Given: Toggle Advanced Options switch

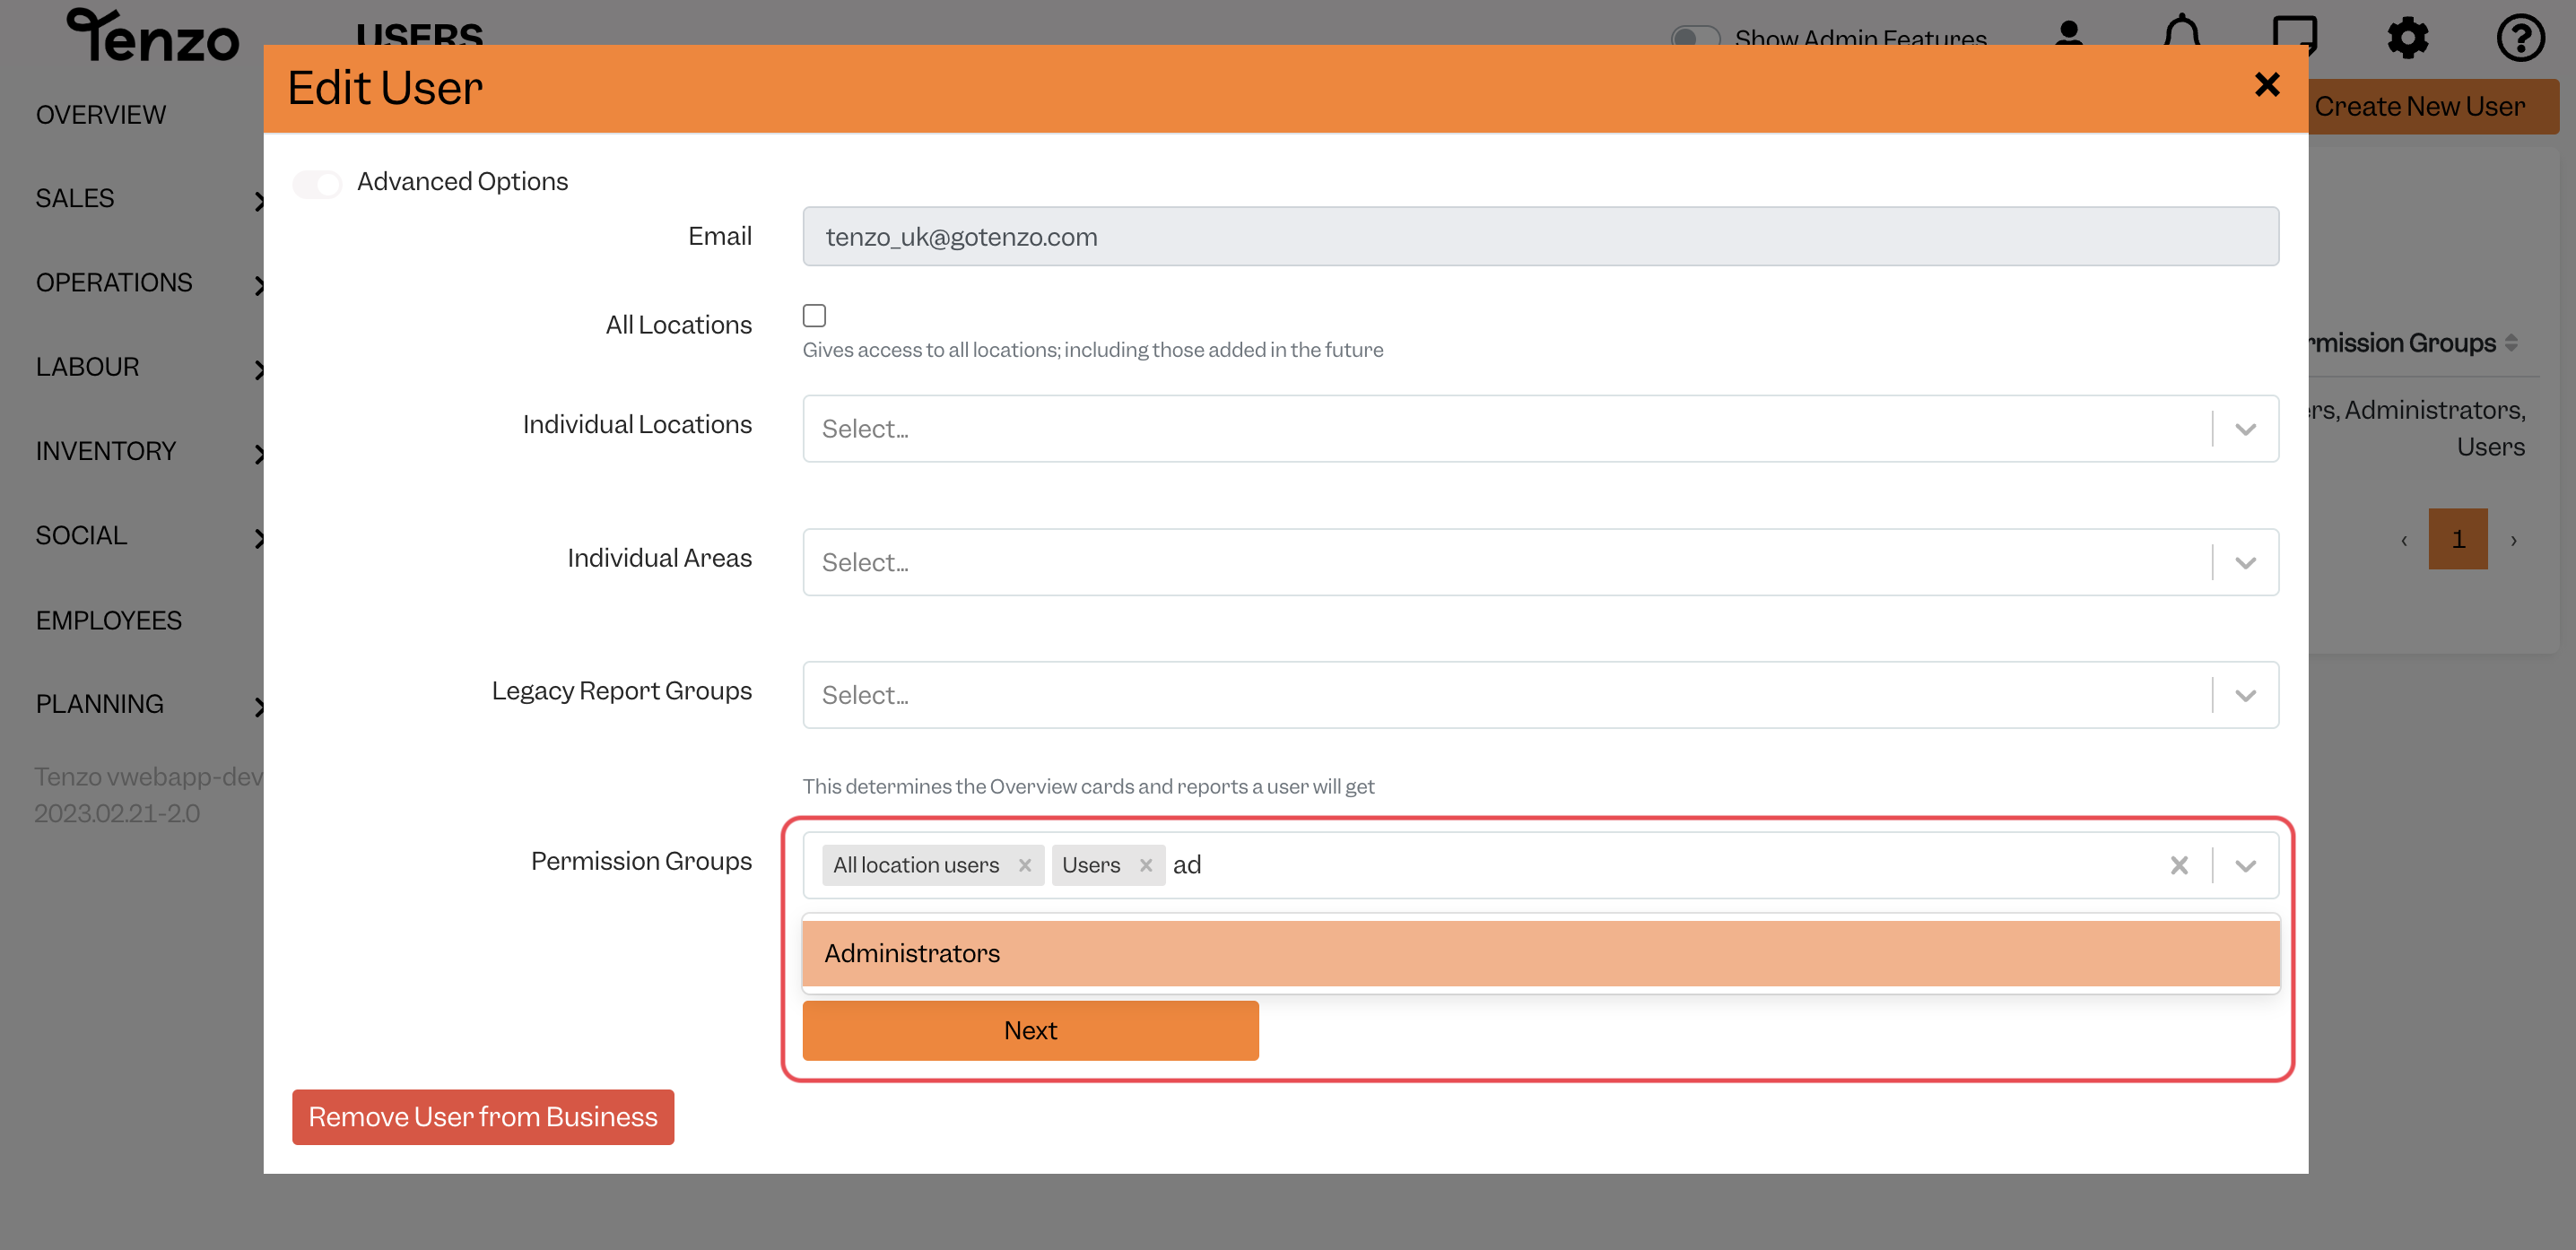Looking at the screenshot, I should point(317,183).
